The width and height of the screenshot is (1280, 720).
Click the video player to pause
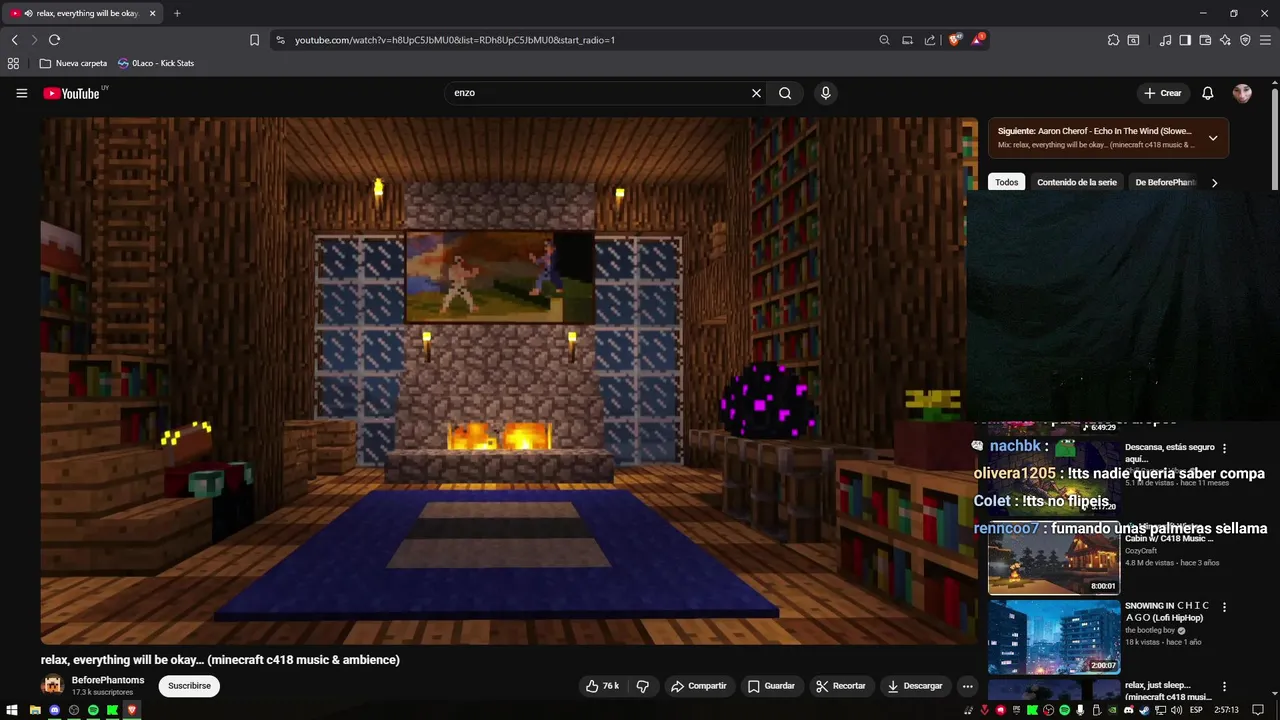[x=509, y=381]
